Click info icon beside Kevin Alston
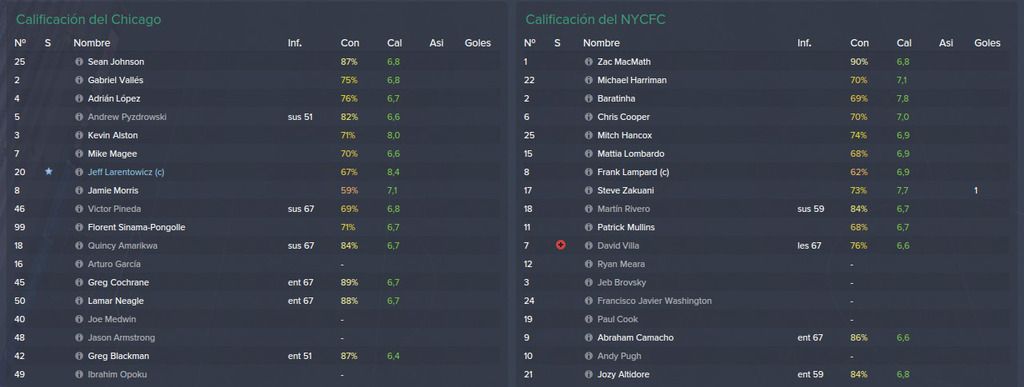The image size is (1024, 387). 79,136
